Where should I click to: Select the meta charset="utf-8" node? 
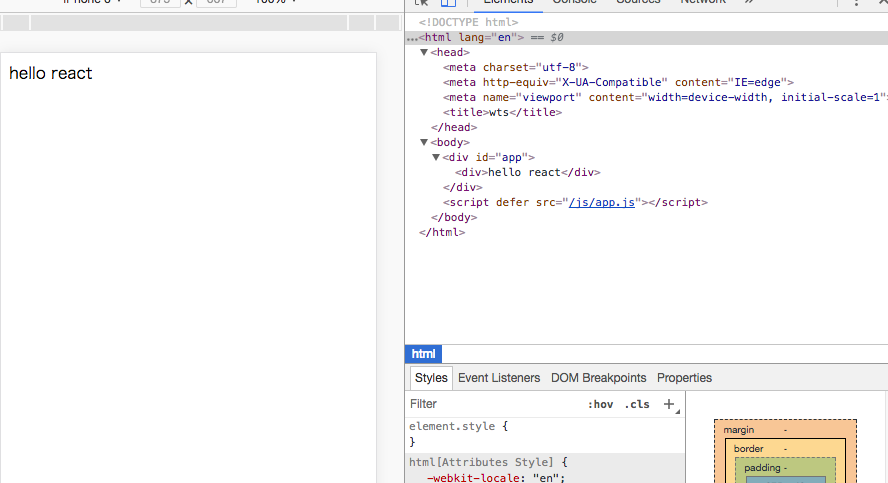coord(515,67)
